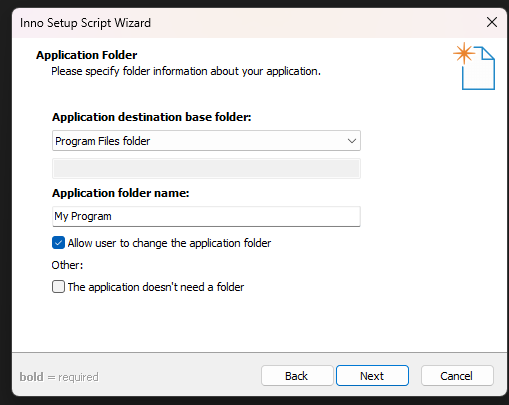The image size is (509, 405).
Task: Open the destination base folder dropdown
Action: (206, 141)
